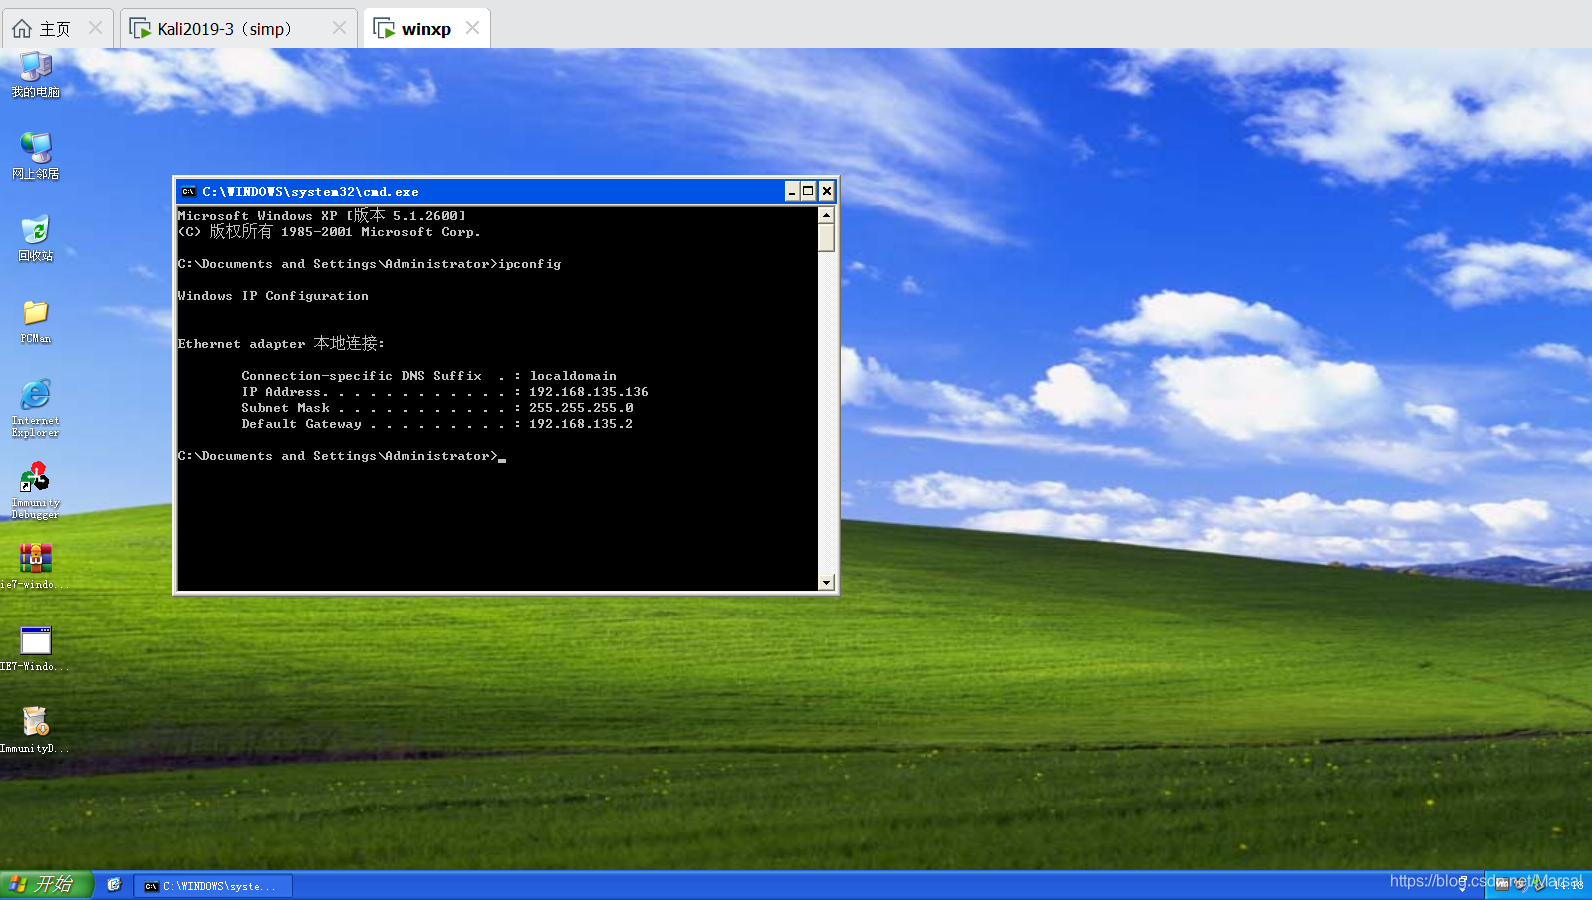Click the default gateway 192.168.135.2 text
The width and height of the screenshot is (1592, 900).
pyautogui.click(x=581, y=424)
